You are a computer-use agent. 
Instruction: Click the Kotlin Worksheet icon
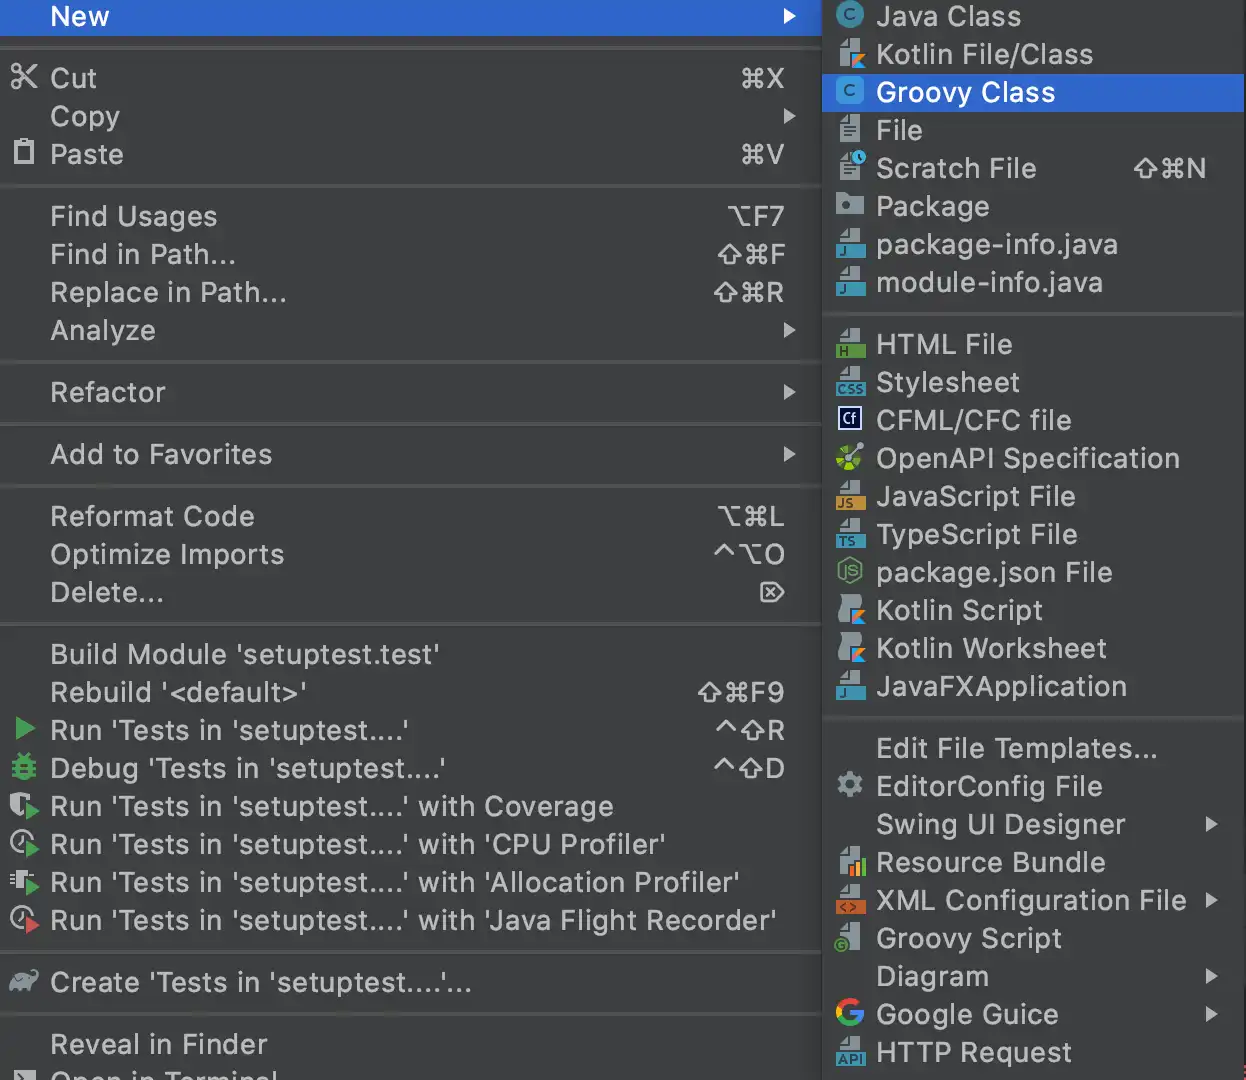pos(850,648)
